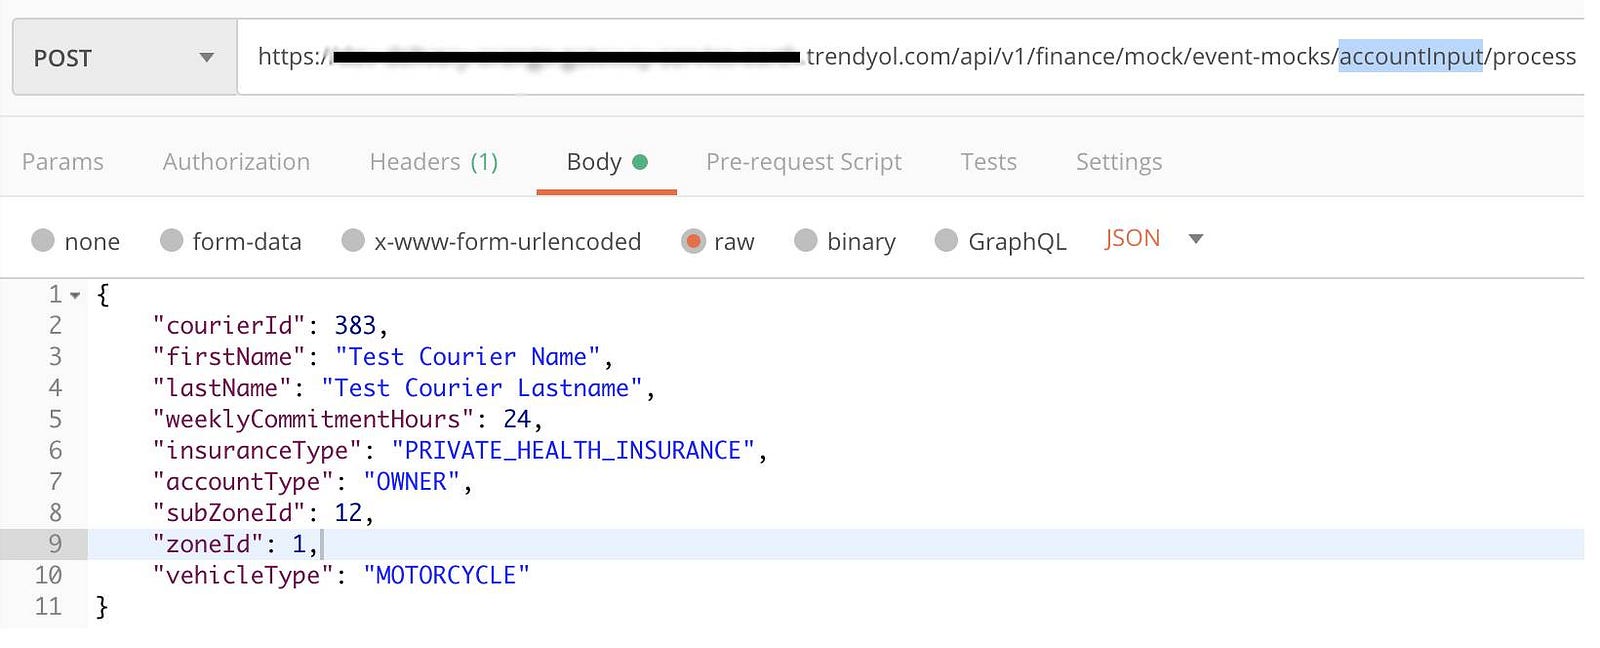
Task: Select the form-data radio button
Action: click(172, 241)
